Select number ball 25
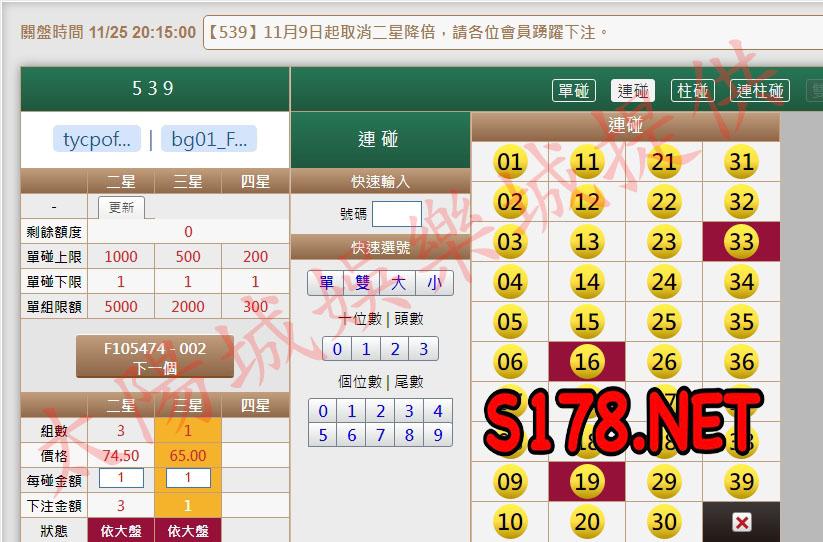823x542 pixels. pos(664,322)
